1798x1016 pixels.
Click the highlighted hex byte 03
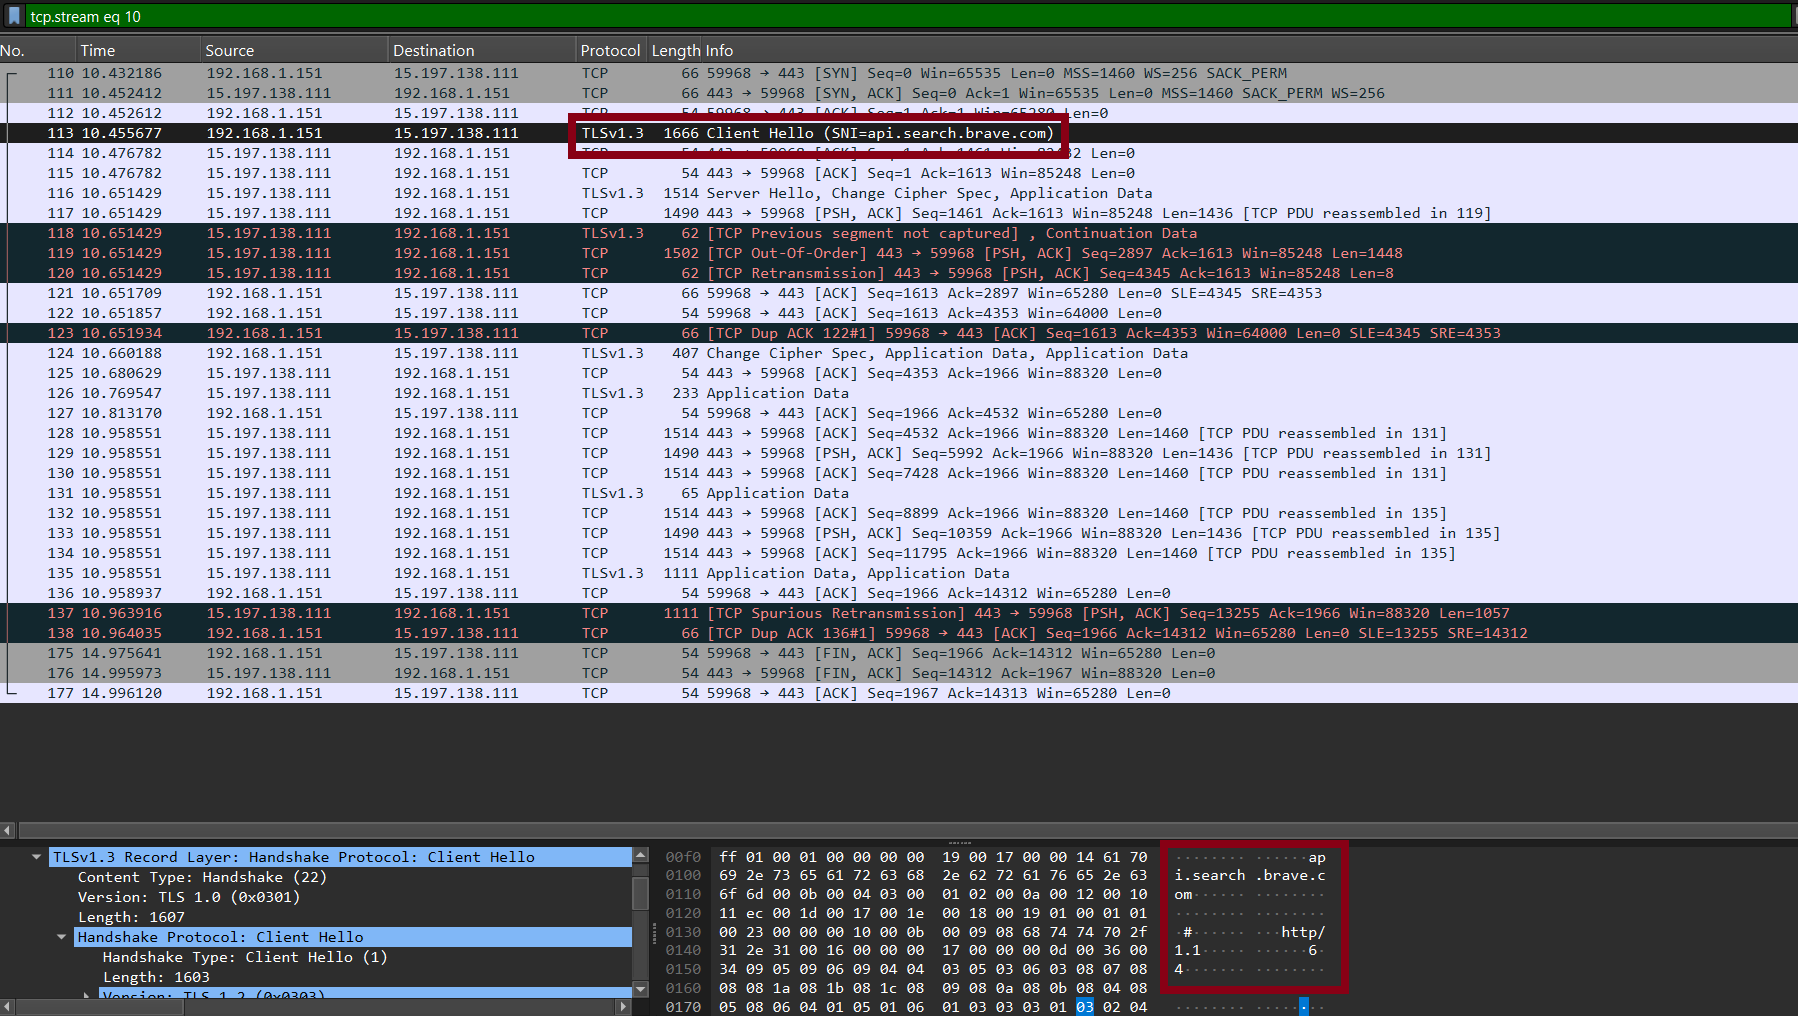point(1084,1008)
